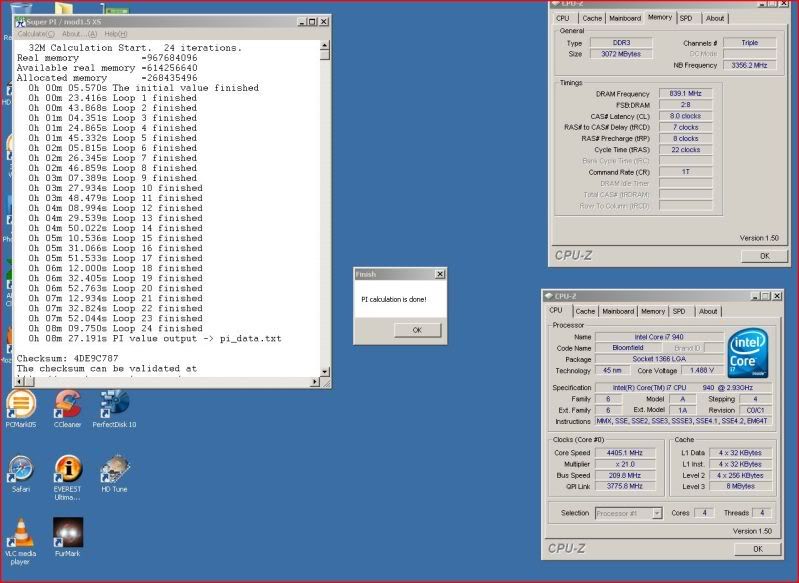Open the About menu in Super PI
Screen dimensions: 799x583
tap(79, 34)
